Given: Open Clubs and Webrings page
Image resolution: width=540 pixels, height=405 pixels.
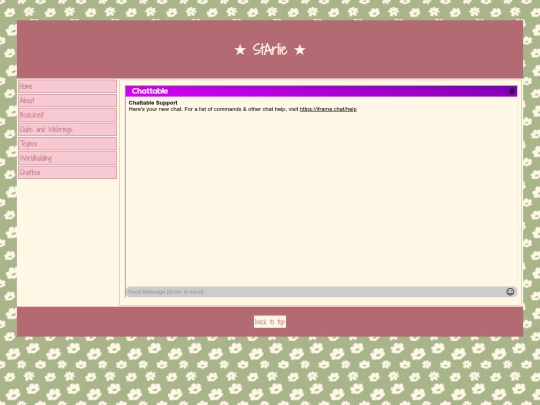Looking at the screenshot, I should pos(68,129).
